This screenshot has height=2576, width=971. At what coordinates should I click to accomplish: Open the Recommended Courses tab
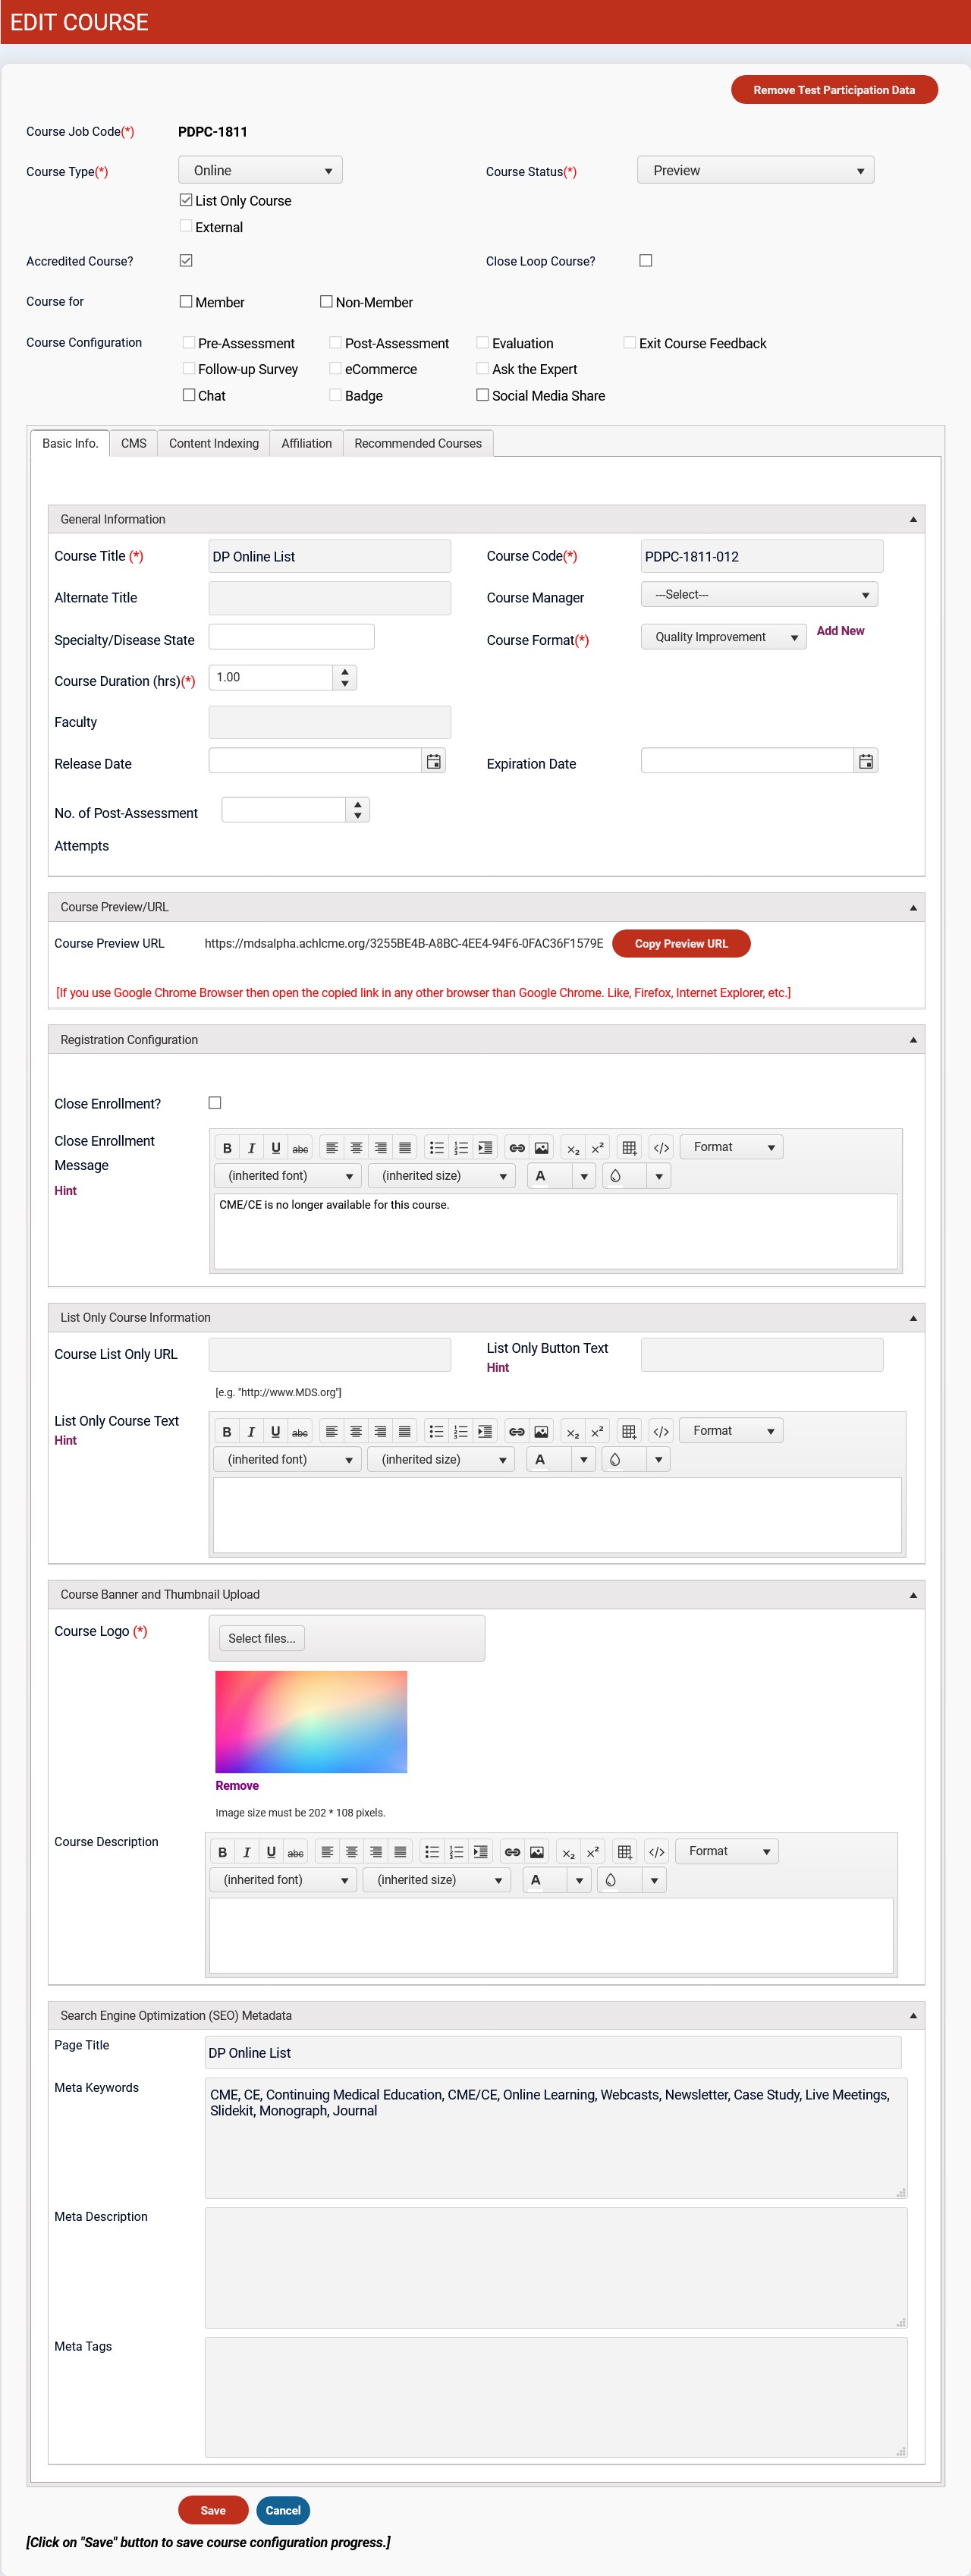point(417,444)
